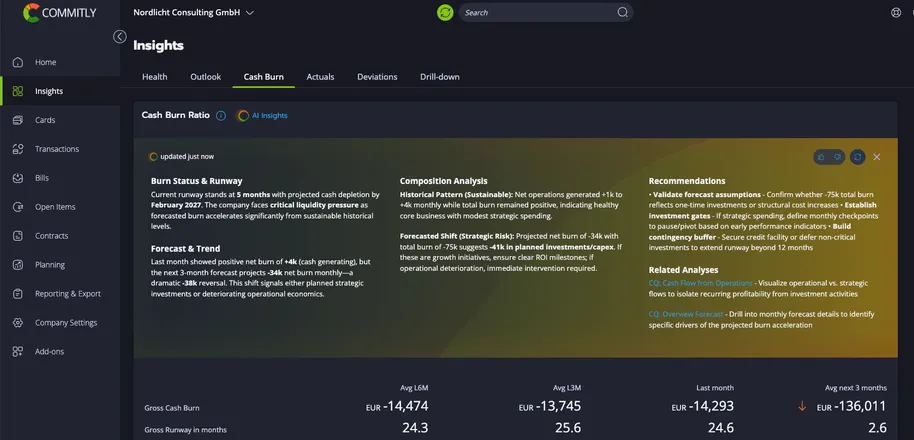The height and width of the screenshot is (440, 914).
Task: Click the 'updated just now' status text
Action: click(x=187, y=157)
